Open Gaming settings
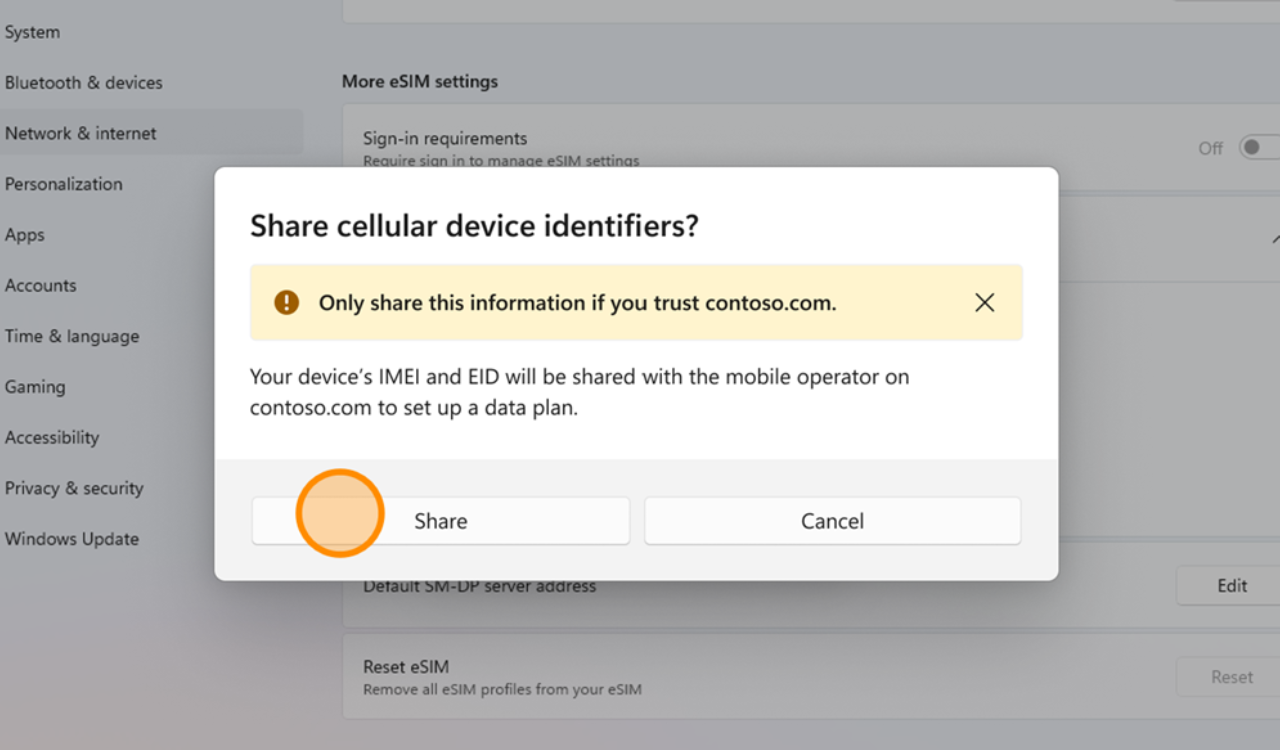The width and height of the screenshot is (1280, 750). (x=36, y=387)
